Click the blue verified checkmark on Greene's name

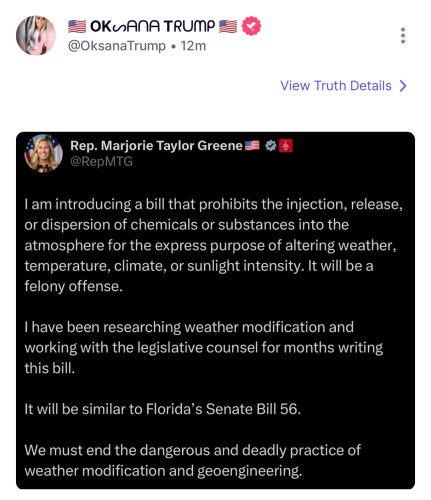(271, 146)
